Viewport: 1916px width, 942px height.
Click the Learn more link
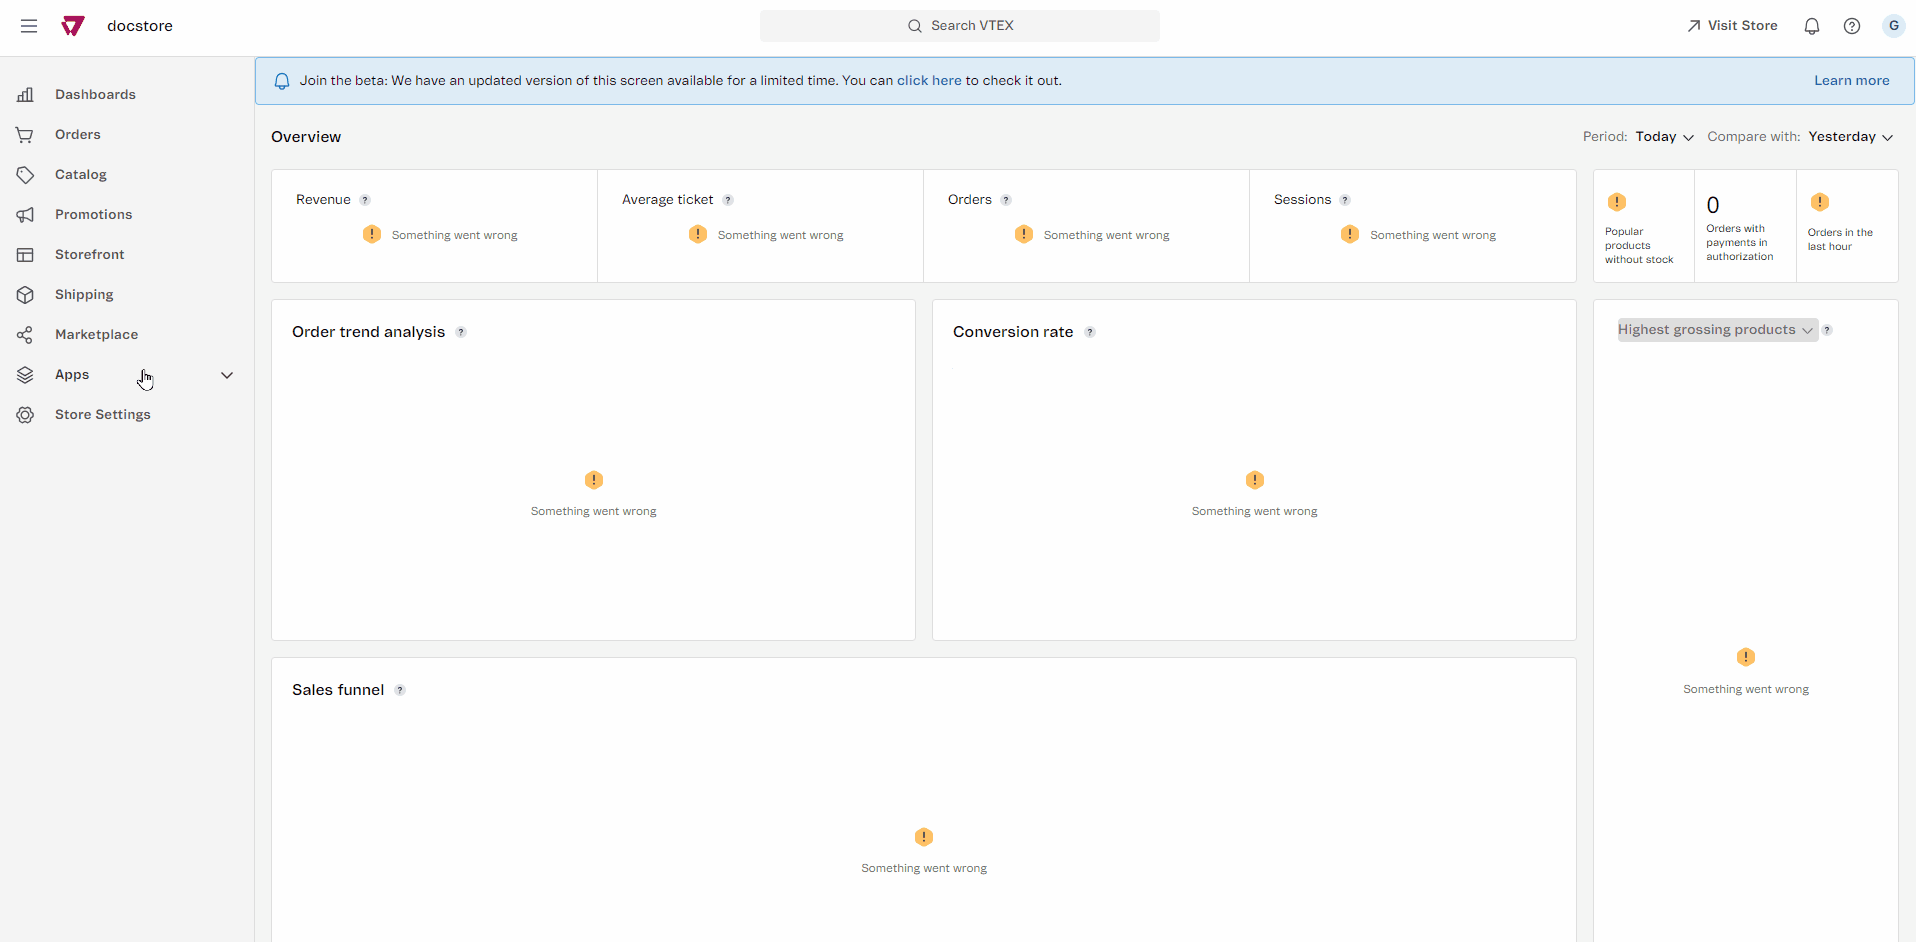[x=1851, y=81]
